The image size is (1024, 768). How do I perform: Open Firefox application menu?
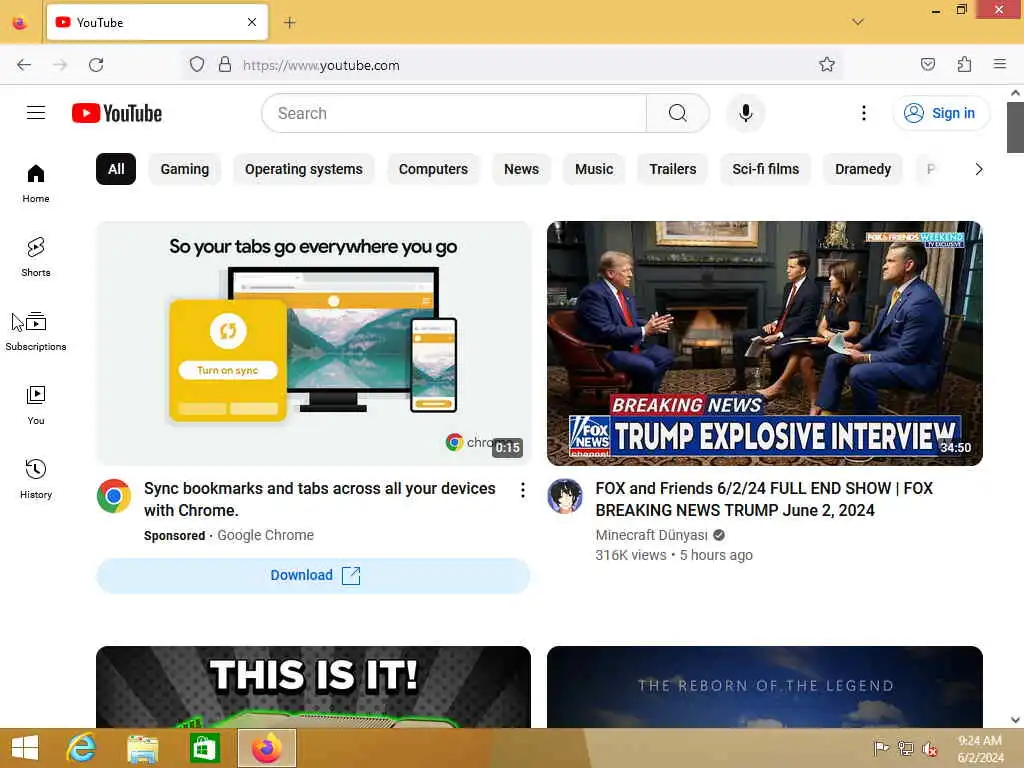tap(1000, 64)
